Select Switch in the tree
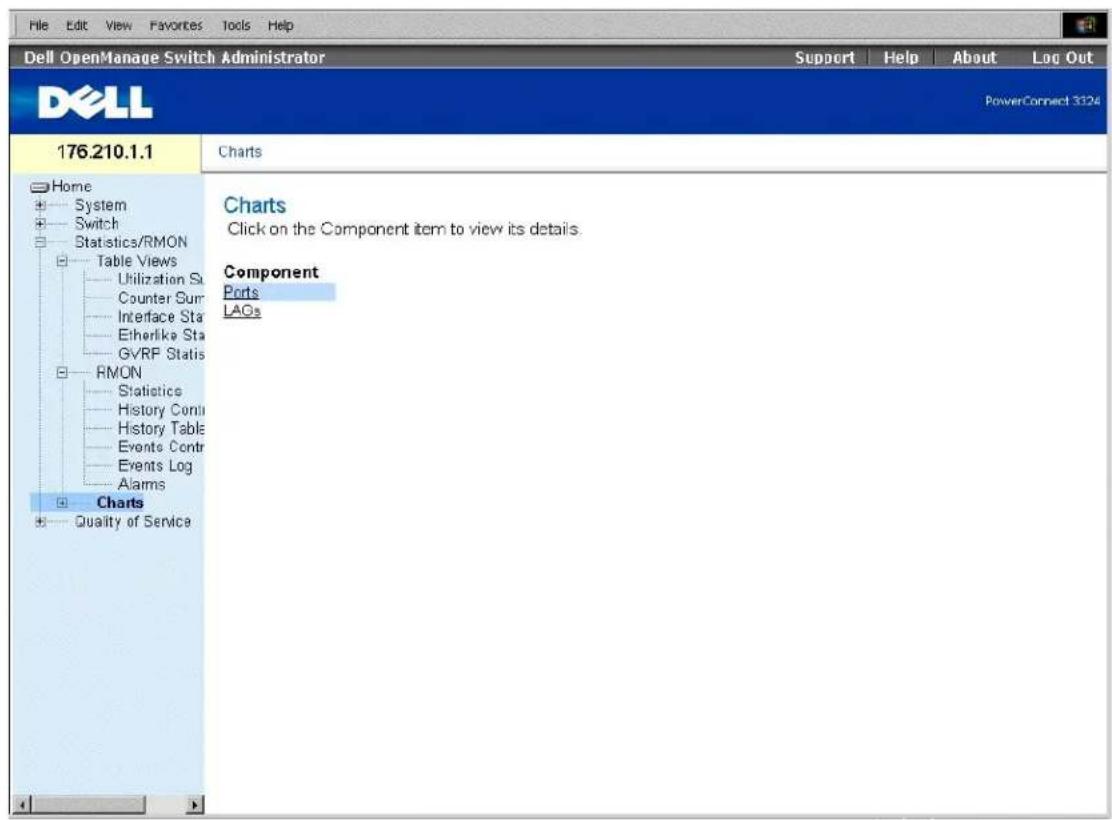This screenshot has height=820, width=1112. coord(96,223)
